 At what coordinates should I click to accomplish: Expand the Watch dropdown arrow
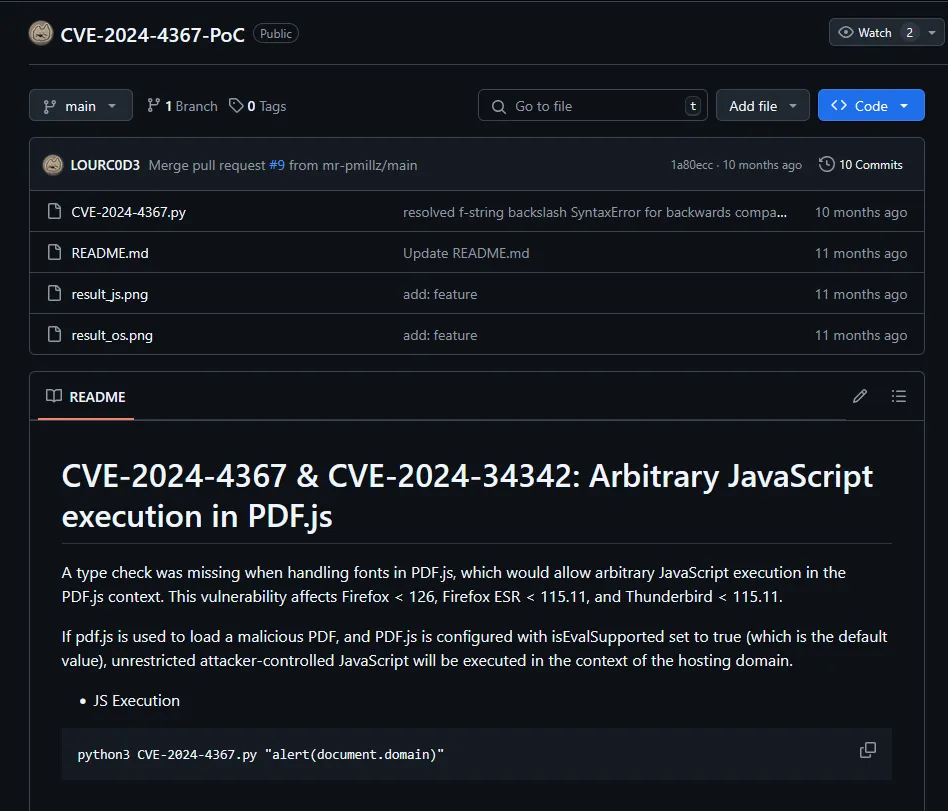tap(932, 33)
